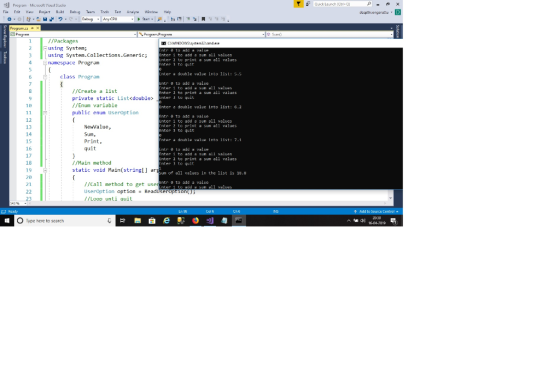Open Task View from the taskbar

click(x=122, y=221)
